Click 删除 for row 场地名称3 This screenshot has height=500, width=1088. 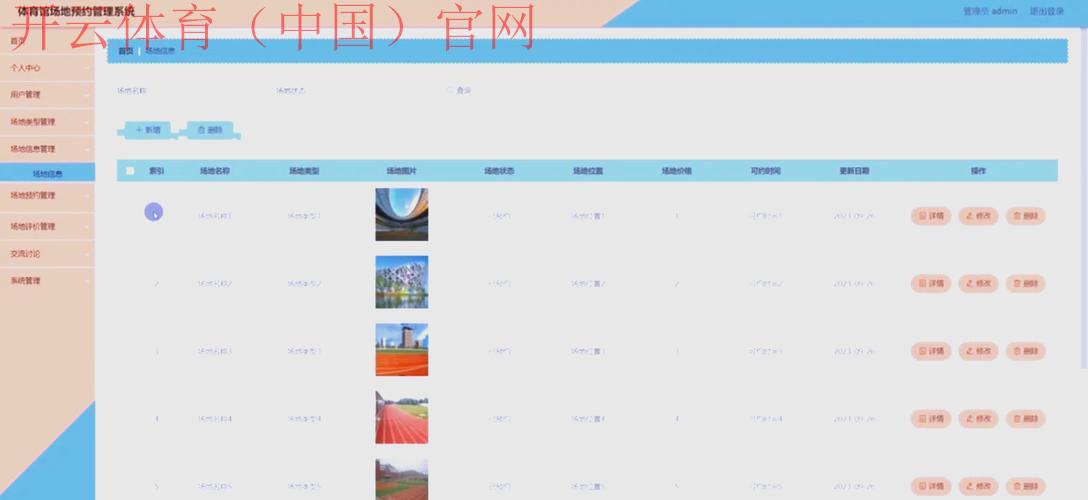(x=1026, y=351)
